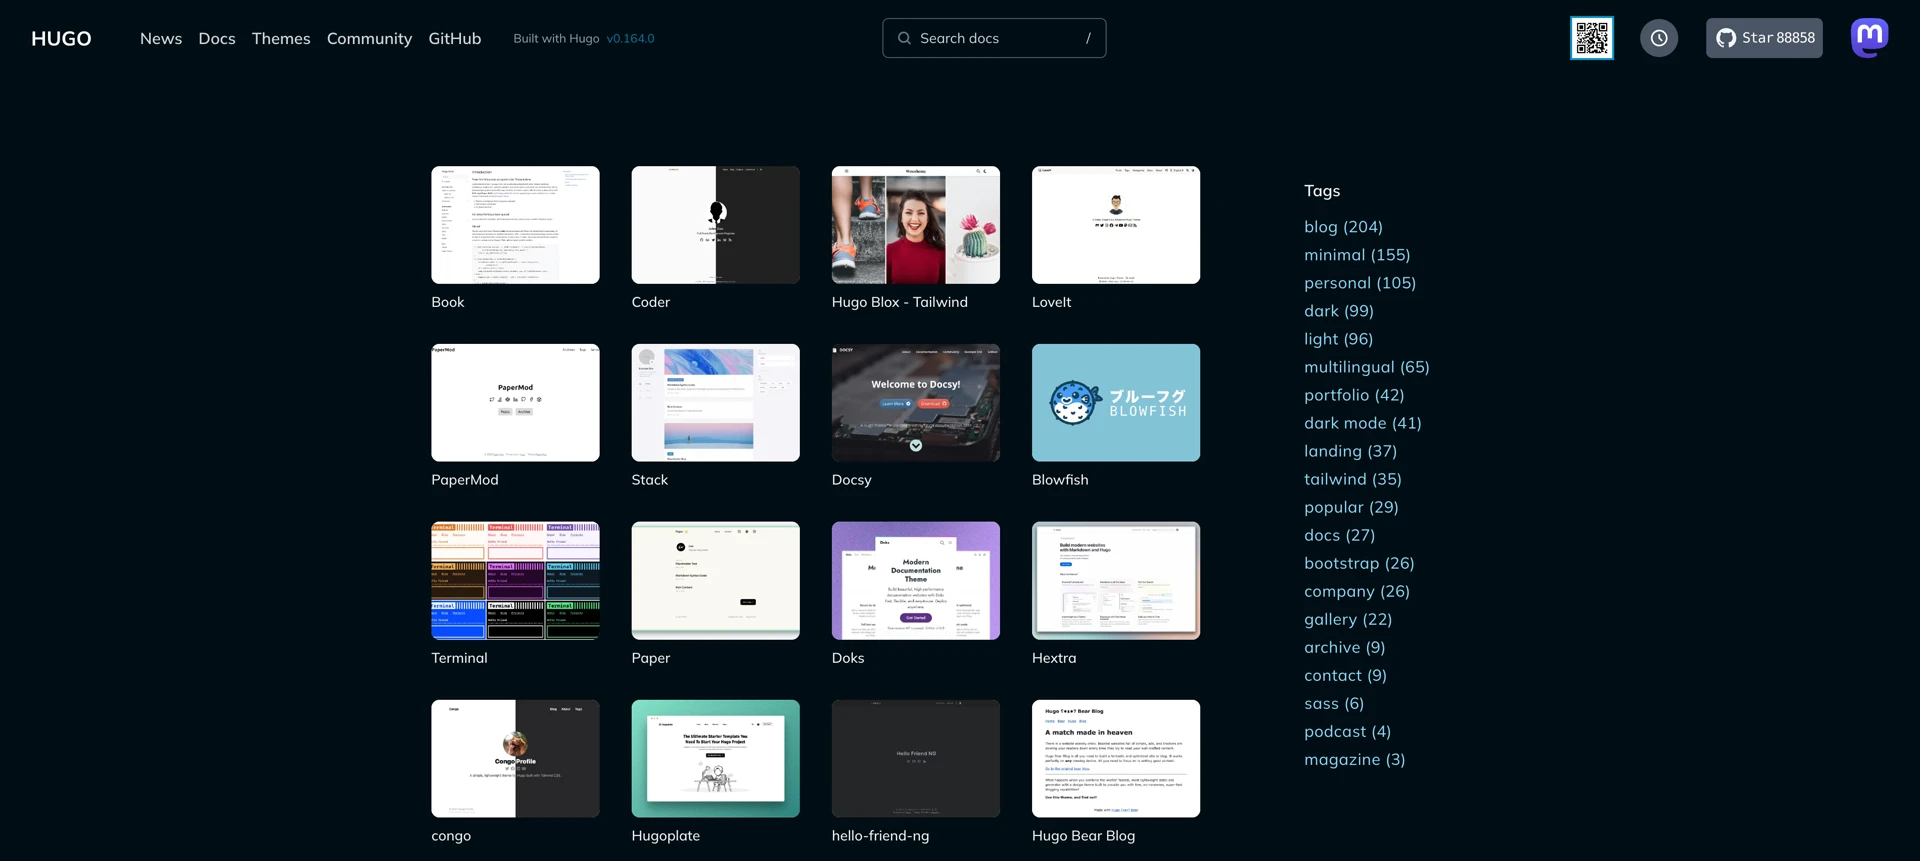Filter by gallery (22) tag

[1348, 619]
